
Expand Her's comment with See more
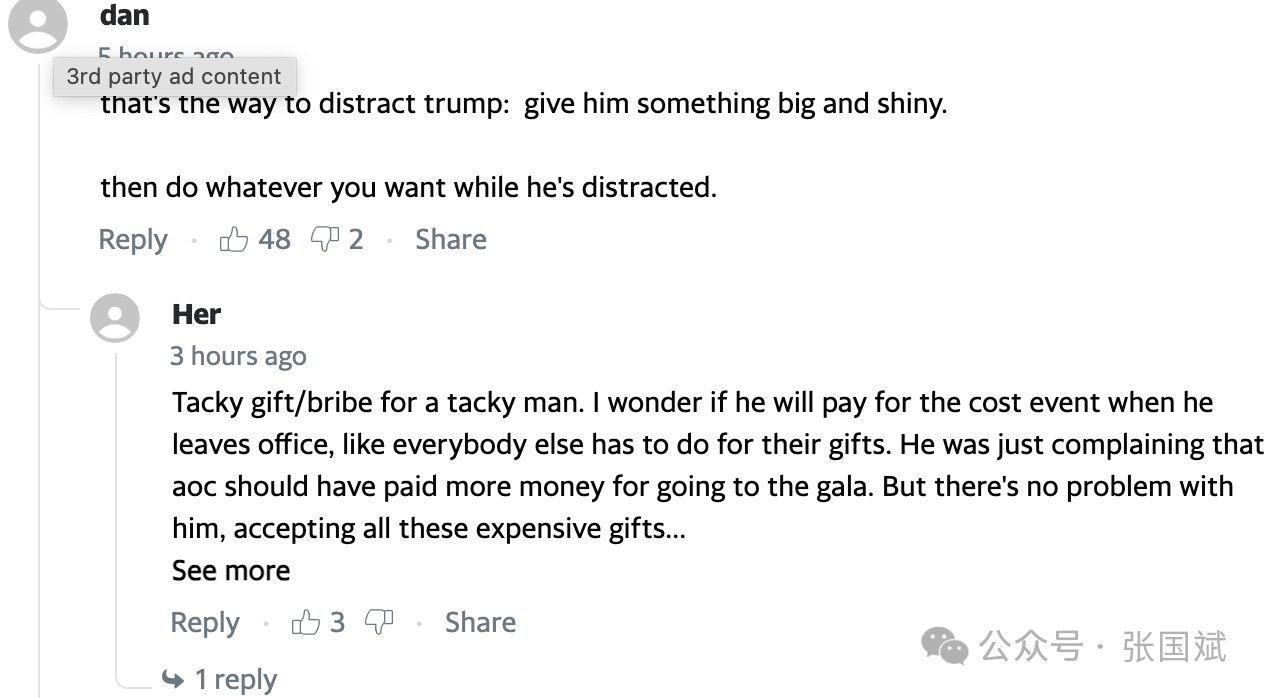click(x=231, y=571)
